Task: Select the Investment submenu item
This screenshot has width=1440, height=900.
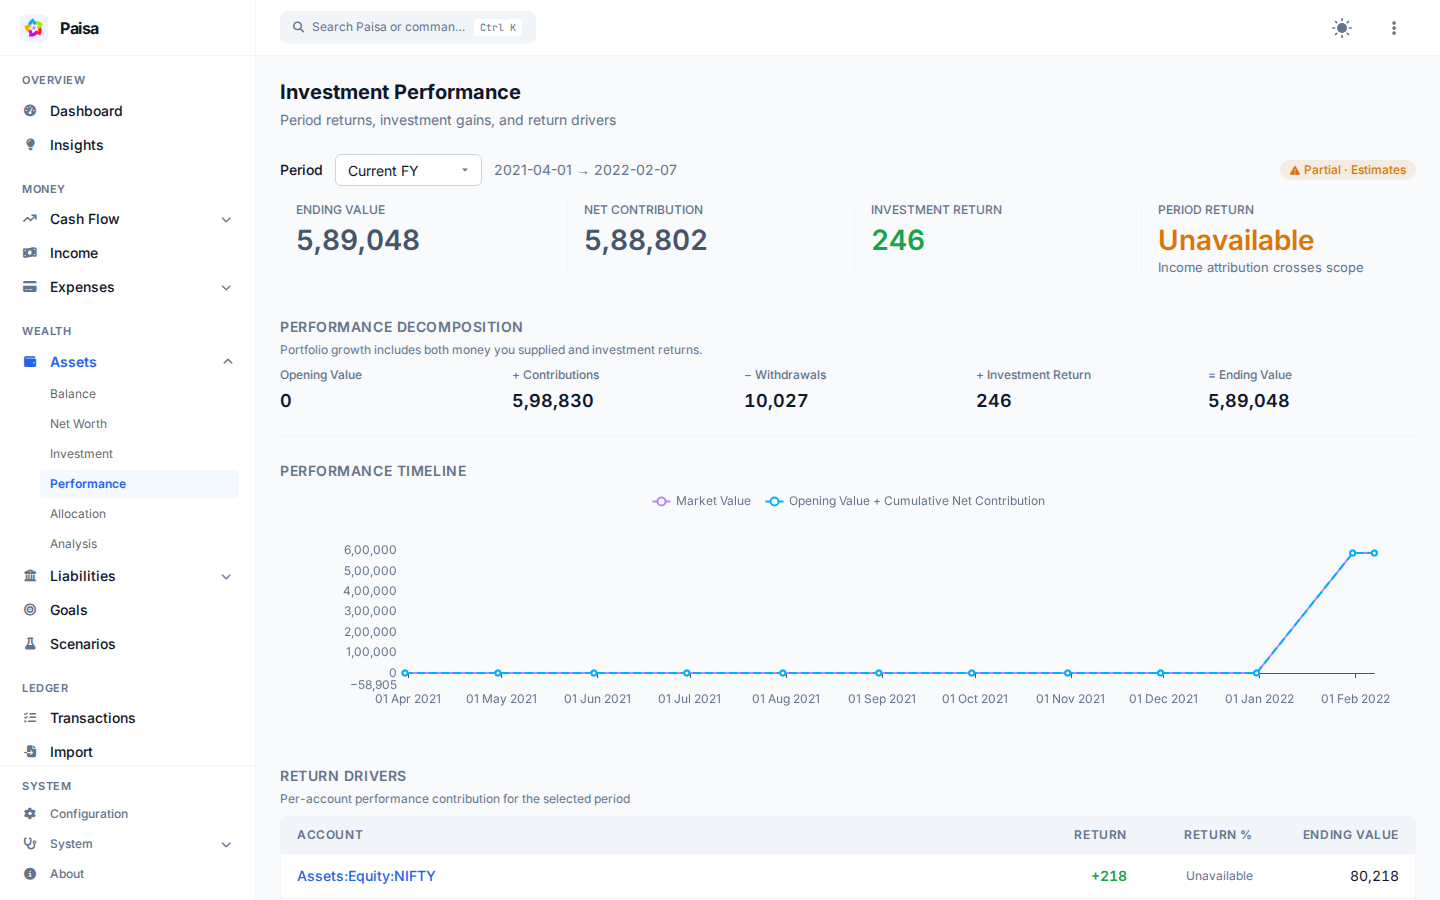Action: pos(81,454)
